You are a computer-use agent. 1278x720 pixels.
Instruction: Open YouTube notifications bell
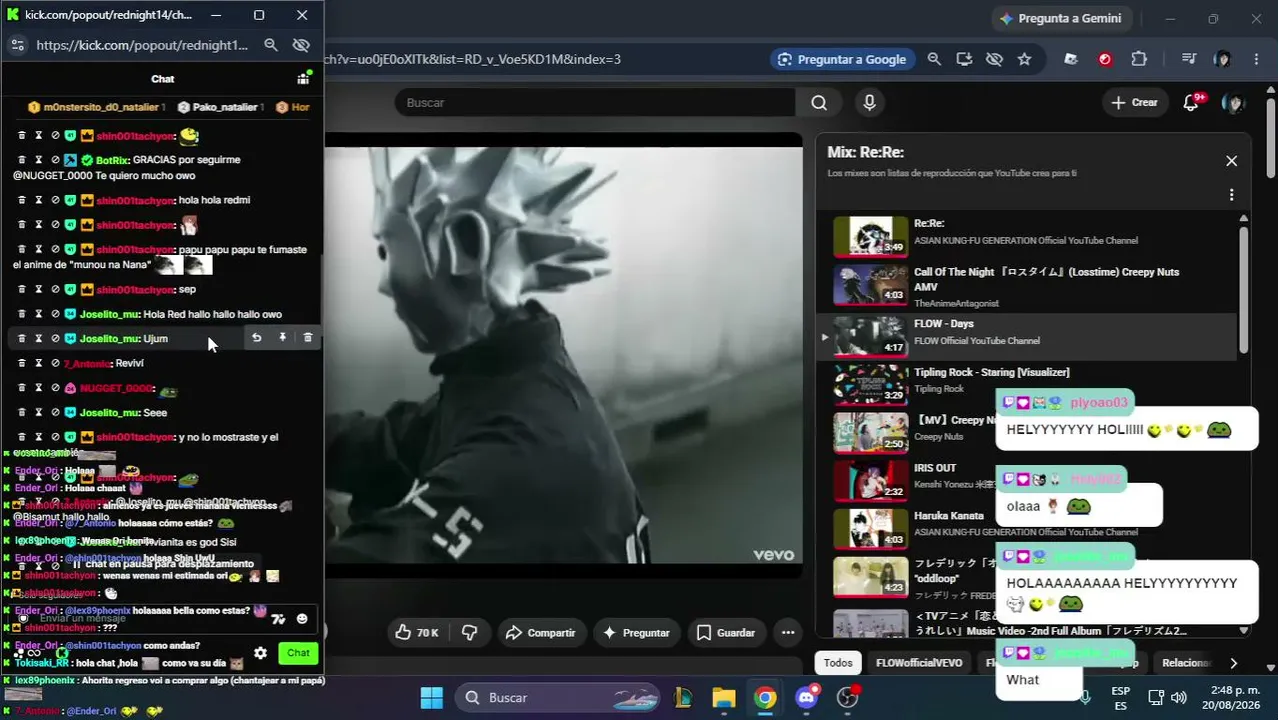coord(1191,103)
